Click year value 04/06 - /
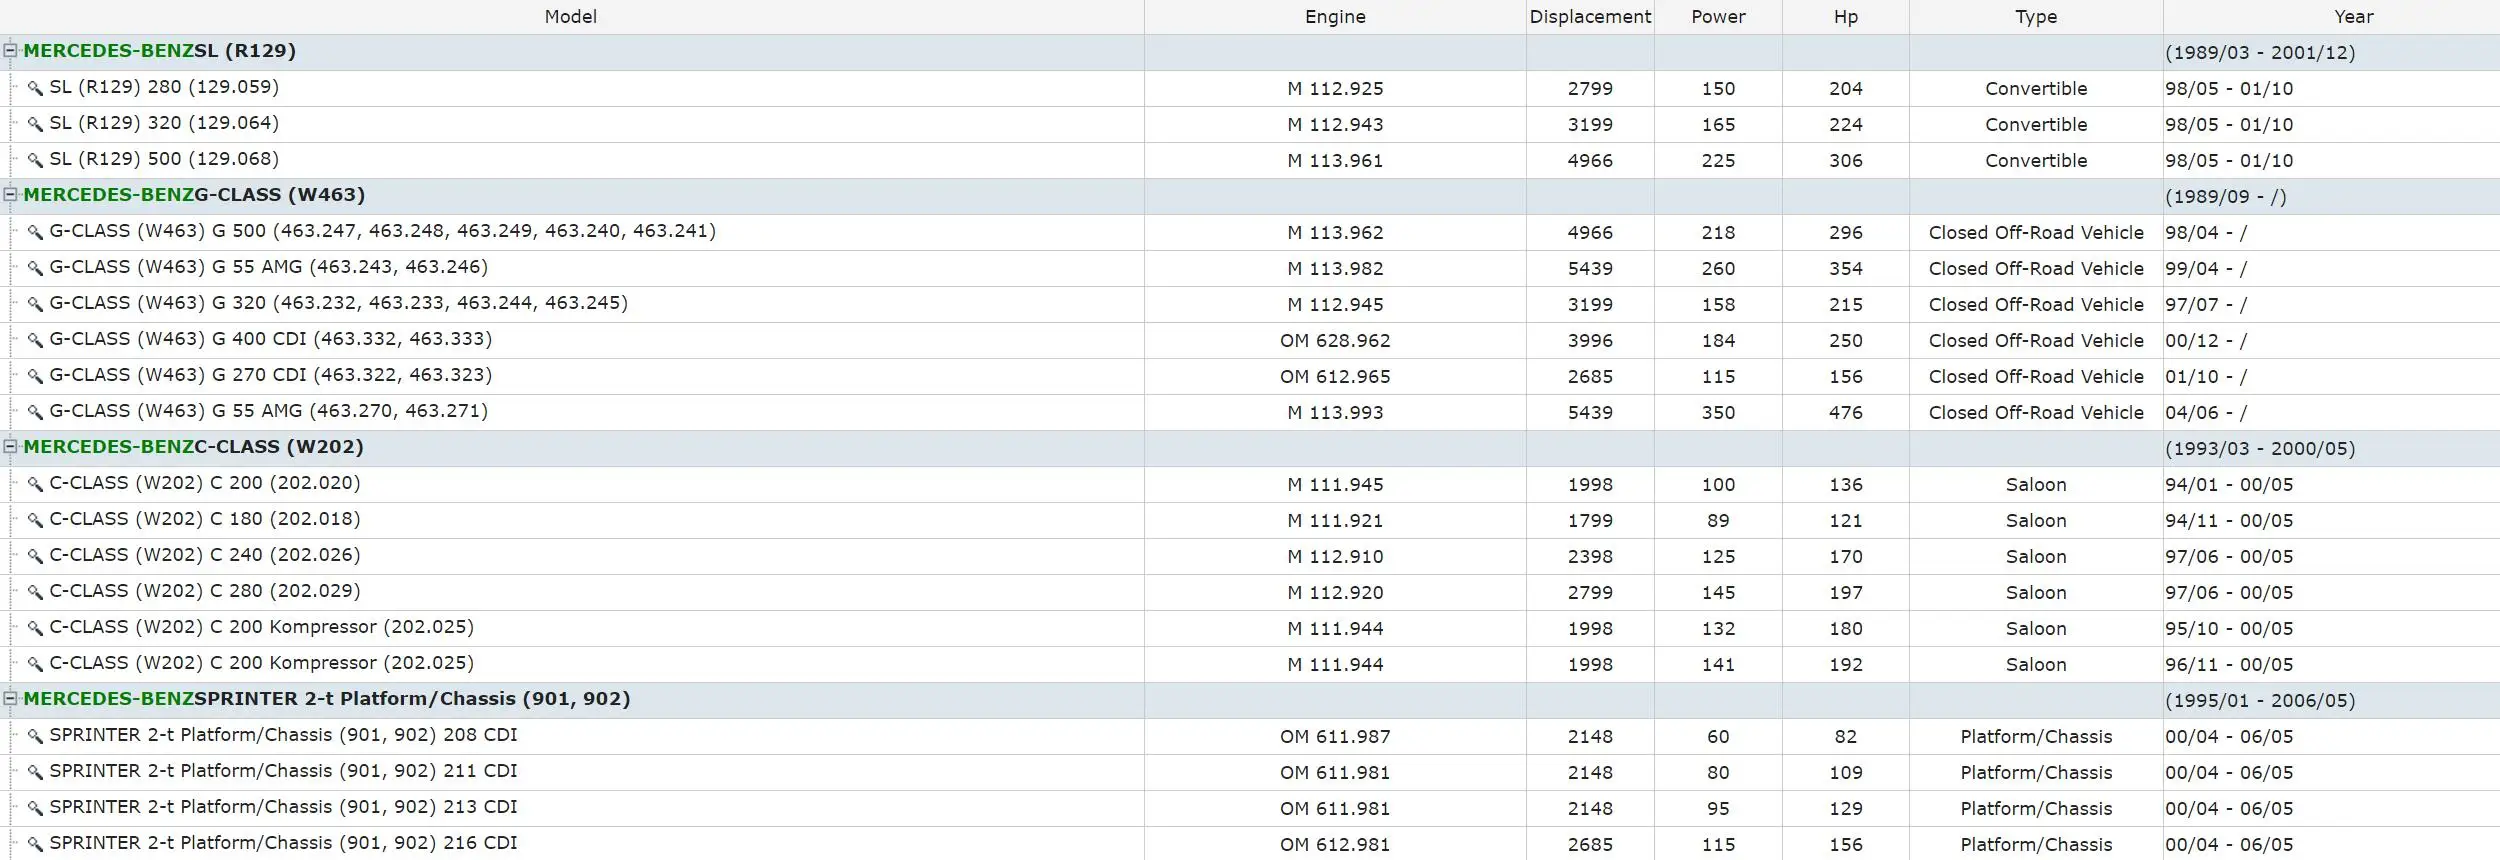 point(2206,413)
